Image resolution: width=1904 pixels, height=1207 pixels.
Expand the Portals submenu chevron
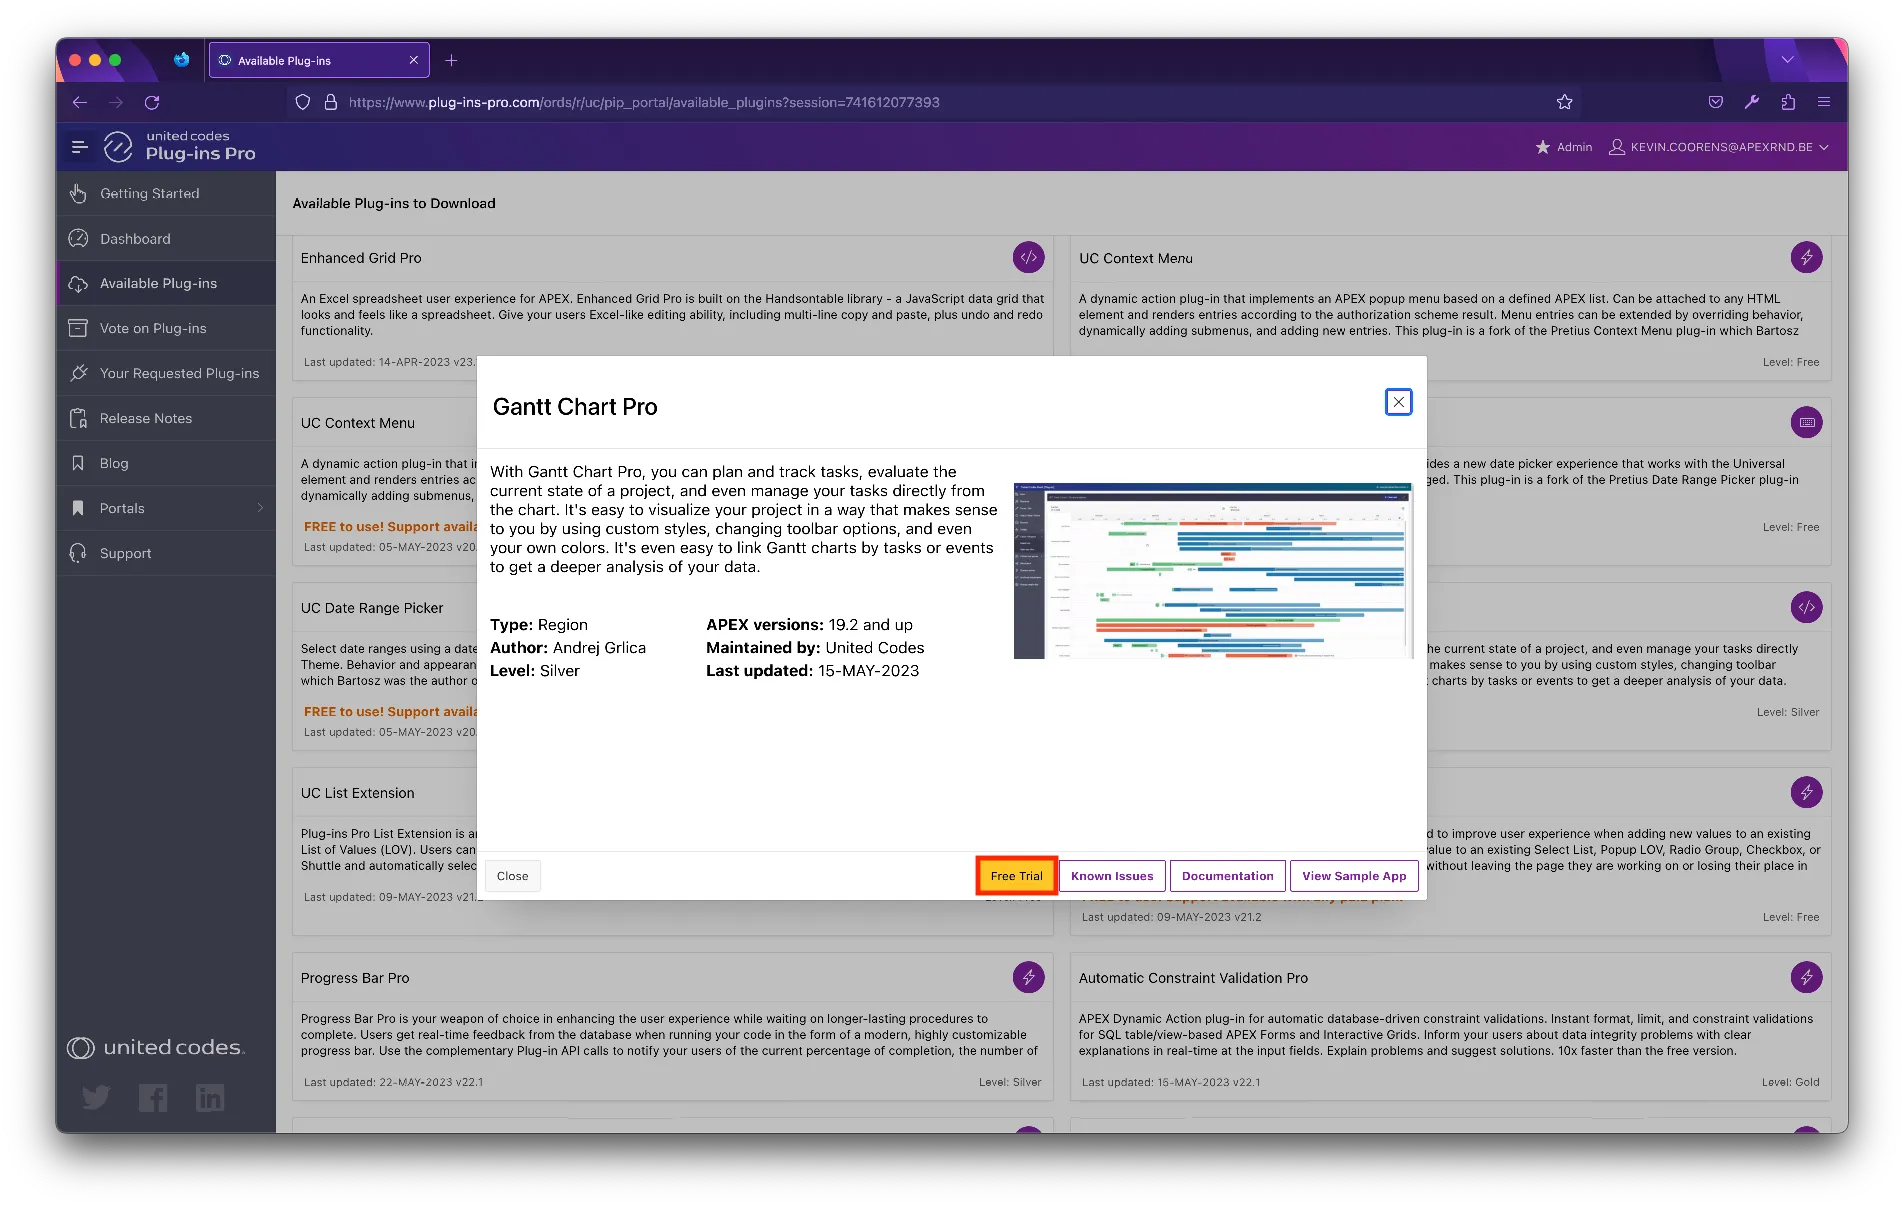(260, 508)
